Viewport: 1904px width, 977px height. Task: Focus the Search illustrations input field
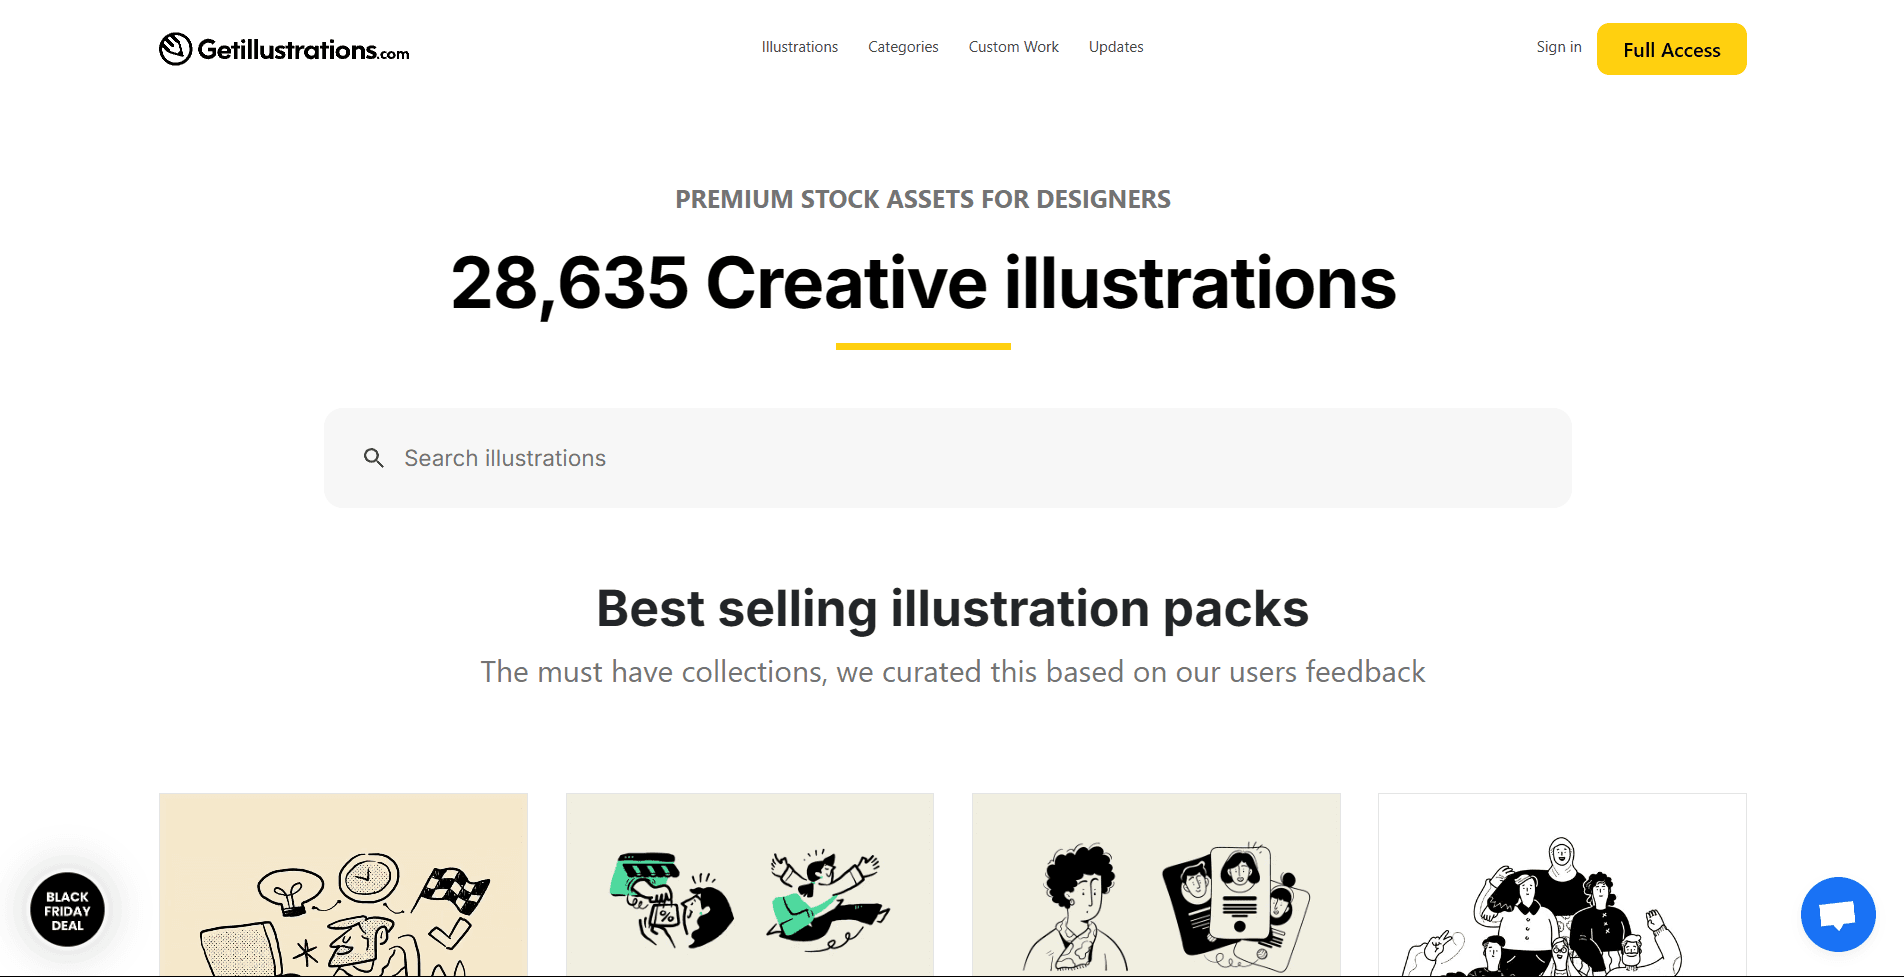click(x=960, y=458)
